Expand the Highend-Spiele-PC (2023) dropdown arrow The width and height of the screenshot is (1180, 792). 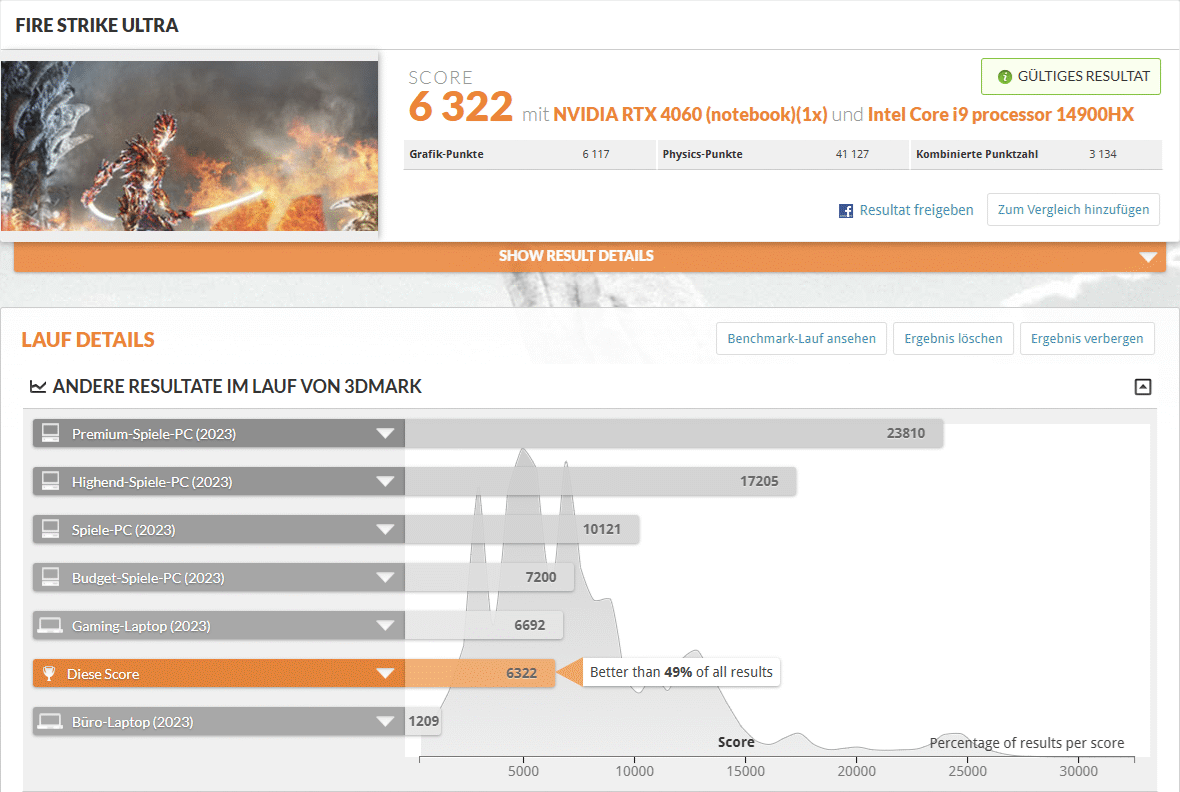pyautogui.click(x=385, y=482)
